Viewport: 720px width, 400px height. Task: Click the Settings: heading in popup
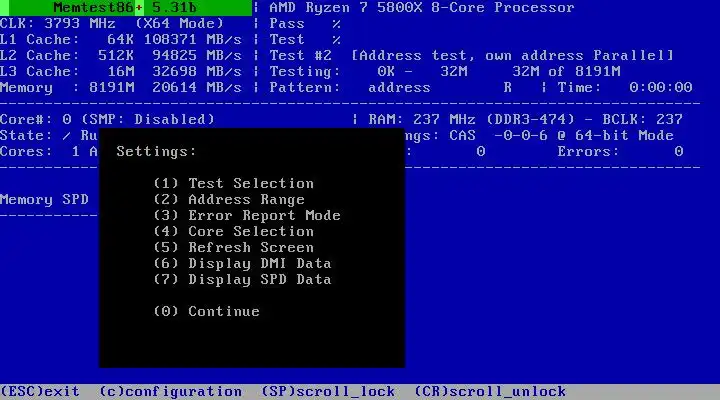pyautogui.click(x=156, y=152)
